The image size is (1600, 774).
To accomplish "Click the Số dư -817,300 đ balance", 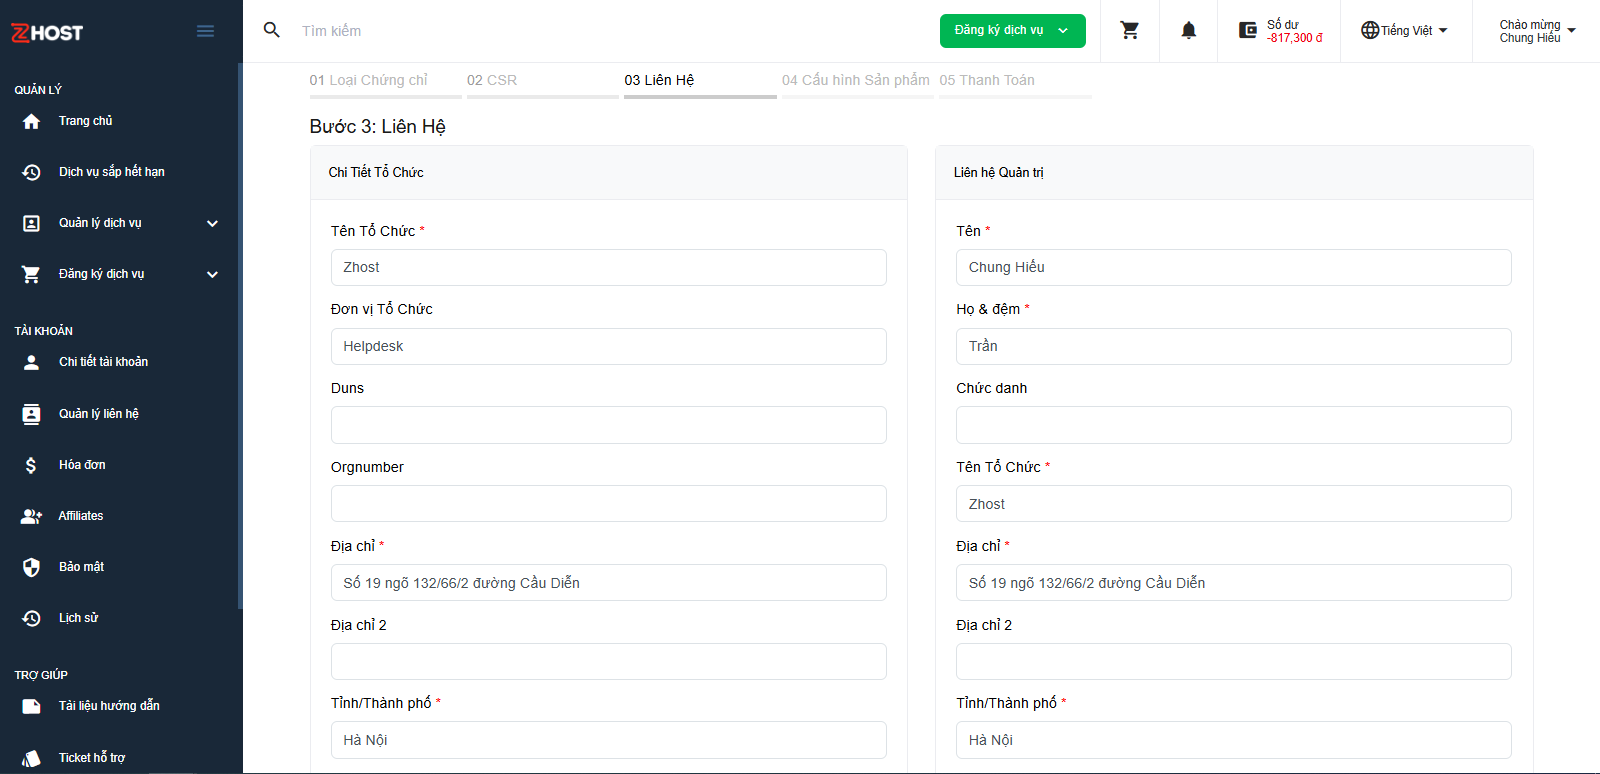I will (x=1295, y=31).
